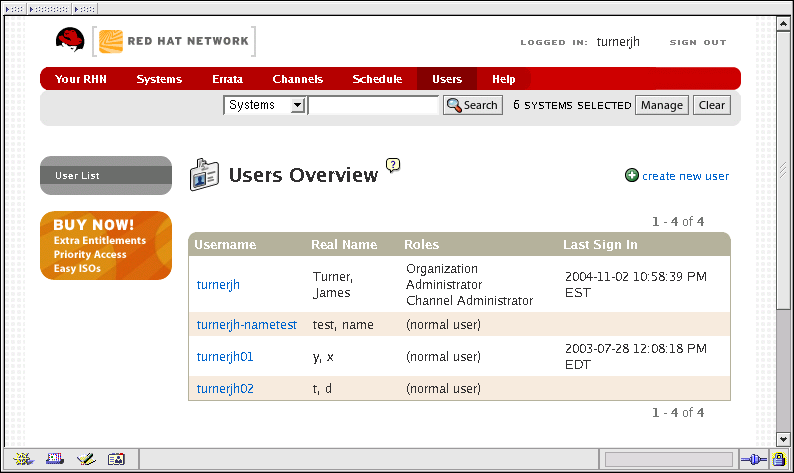The width and height of the screenshot is (794, 473).
Task: Click the Red Hat shadowman logo
Action: (x=70, y=40)
